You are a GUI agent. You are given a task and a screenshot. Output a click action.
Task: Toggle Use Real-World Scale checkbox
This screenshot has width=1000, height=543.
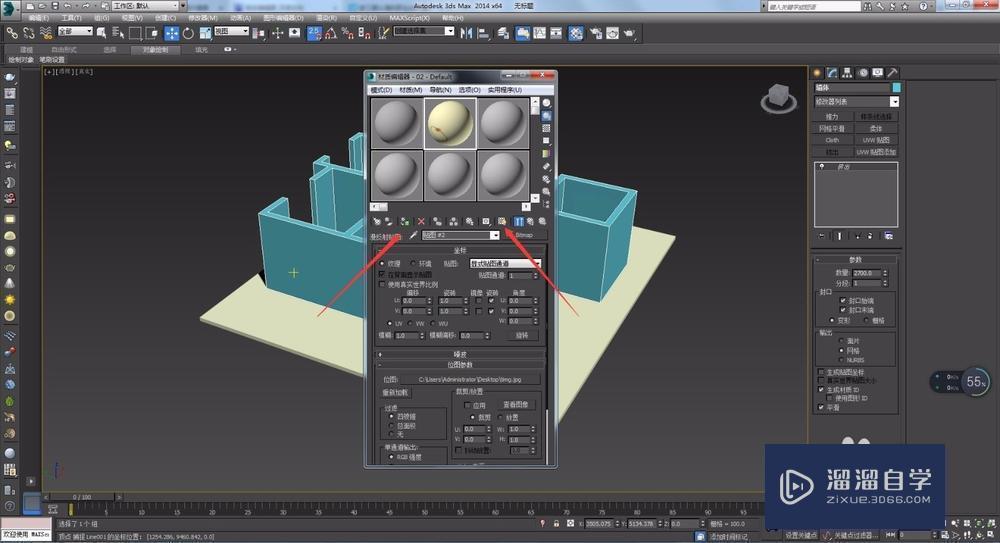(382, 284)
